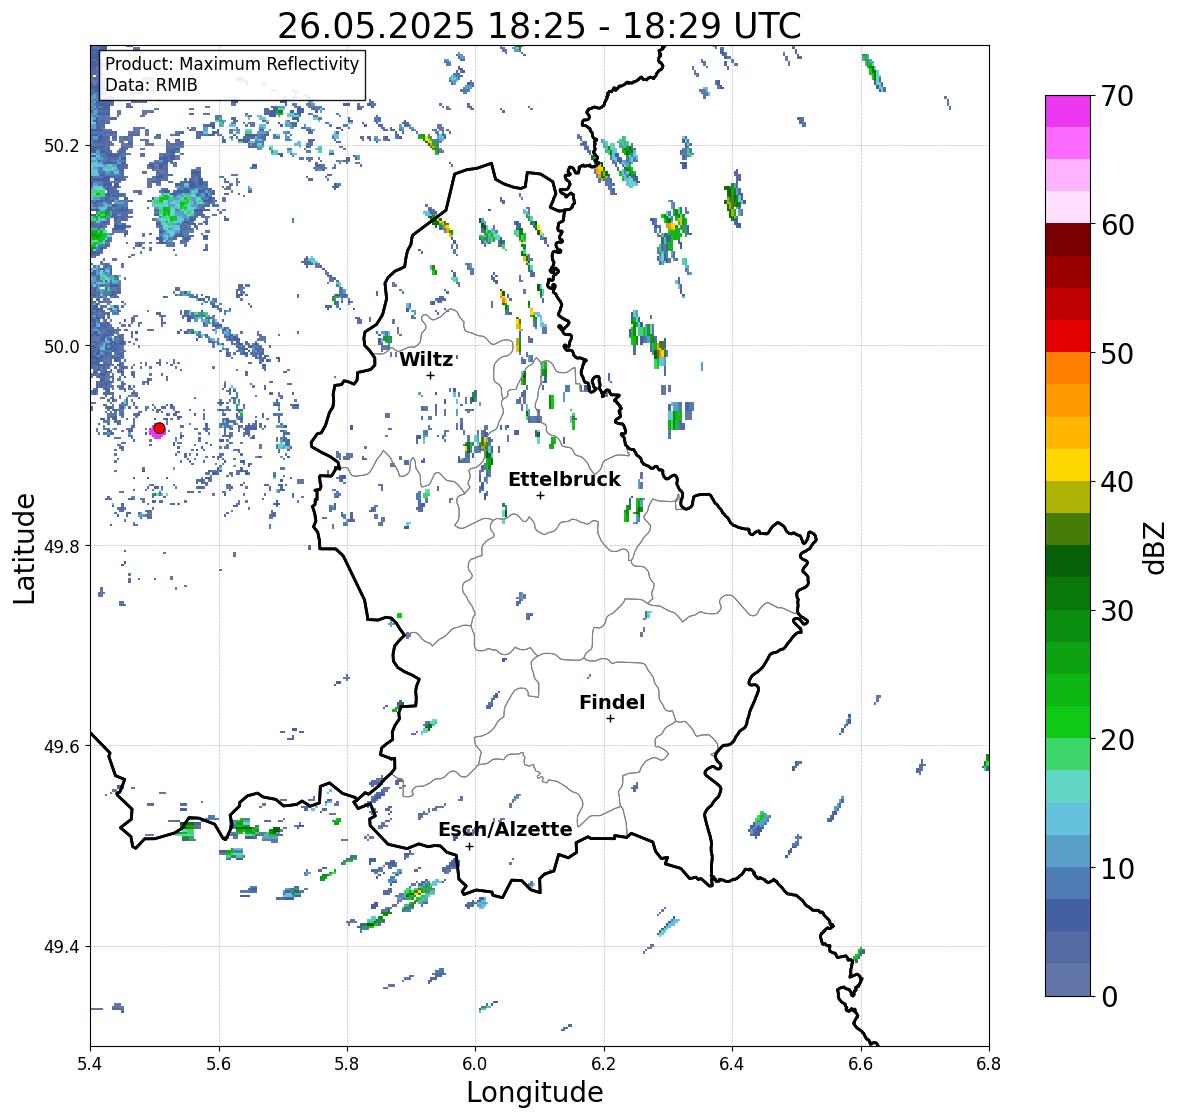Click the 6.6 longitude tick label
The width and height of the screenshot is (1179, 1117).
click(x=861, y=1064)
